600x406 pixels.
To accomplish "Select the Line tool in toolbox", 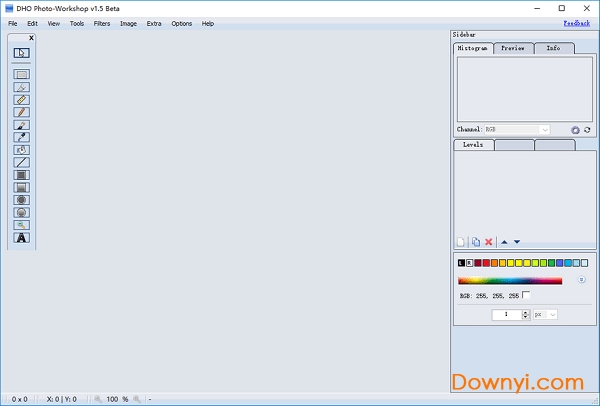I will click(x=21, y=162).
